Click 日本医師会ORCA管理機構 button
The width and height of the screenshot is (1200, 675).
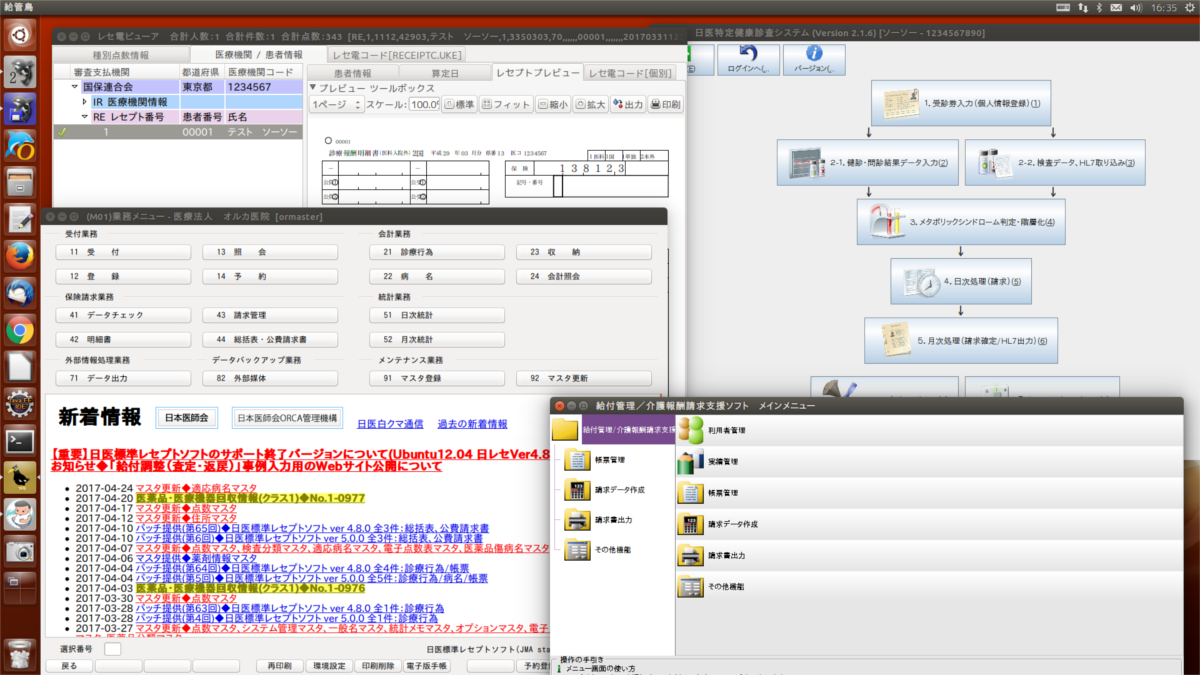[x=288, y=418]
